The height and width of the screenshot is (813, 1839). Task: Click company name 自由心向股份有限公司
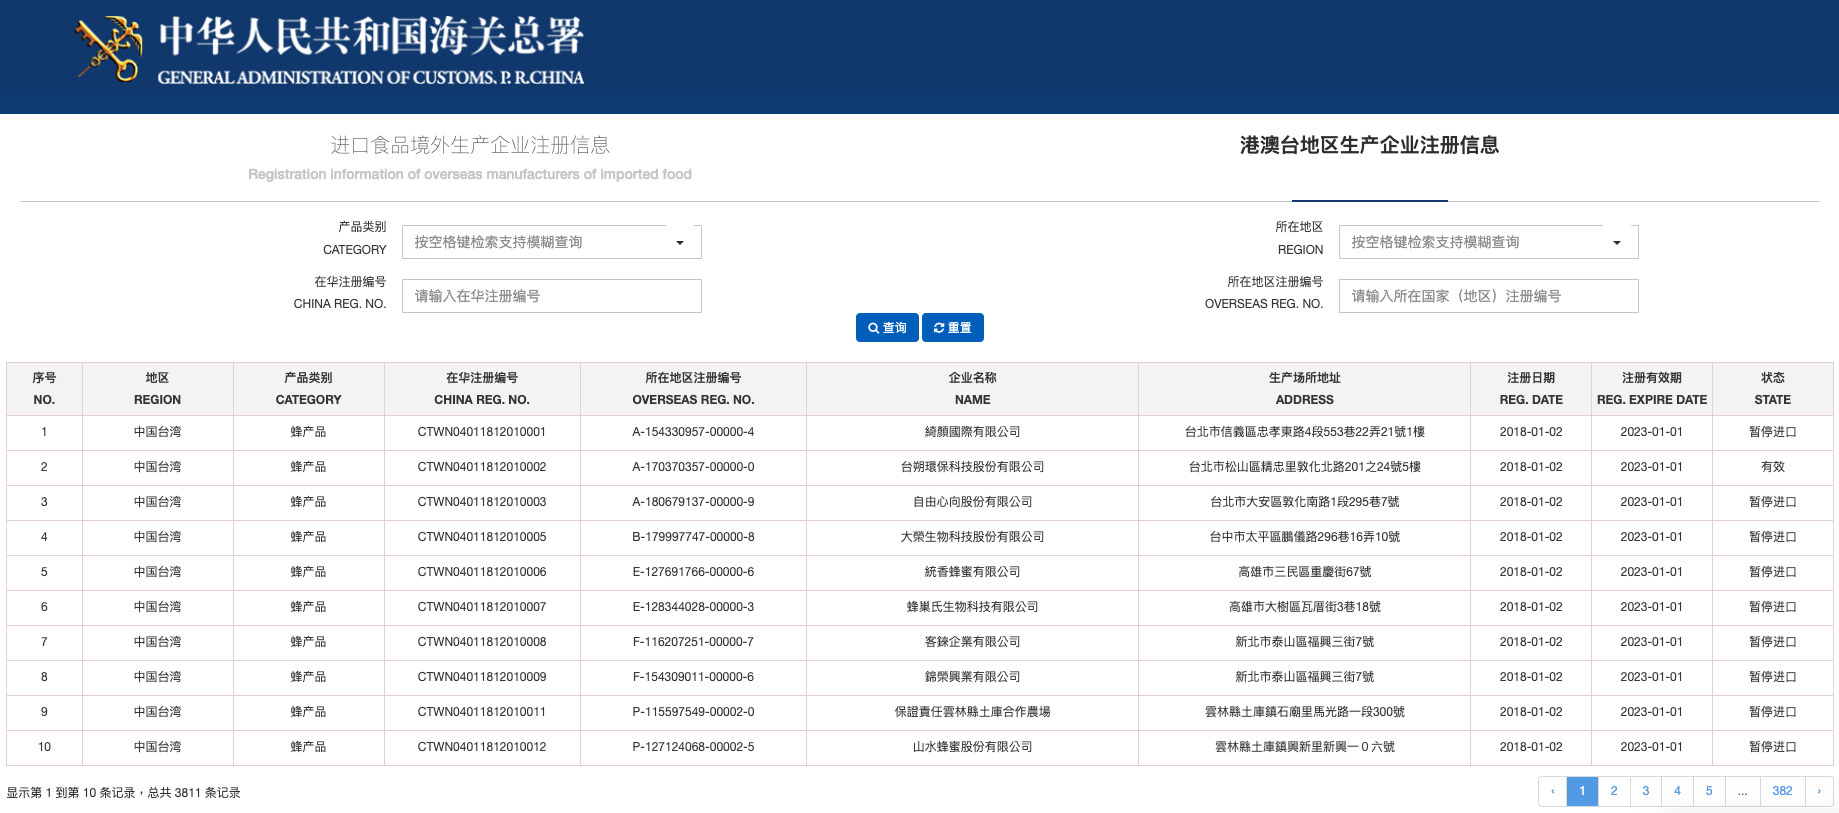[972, 502]
